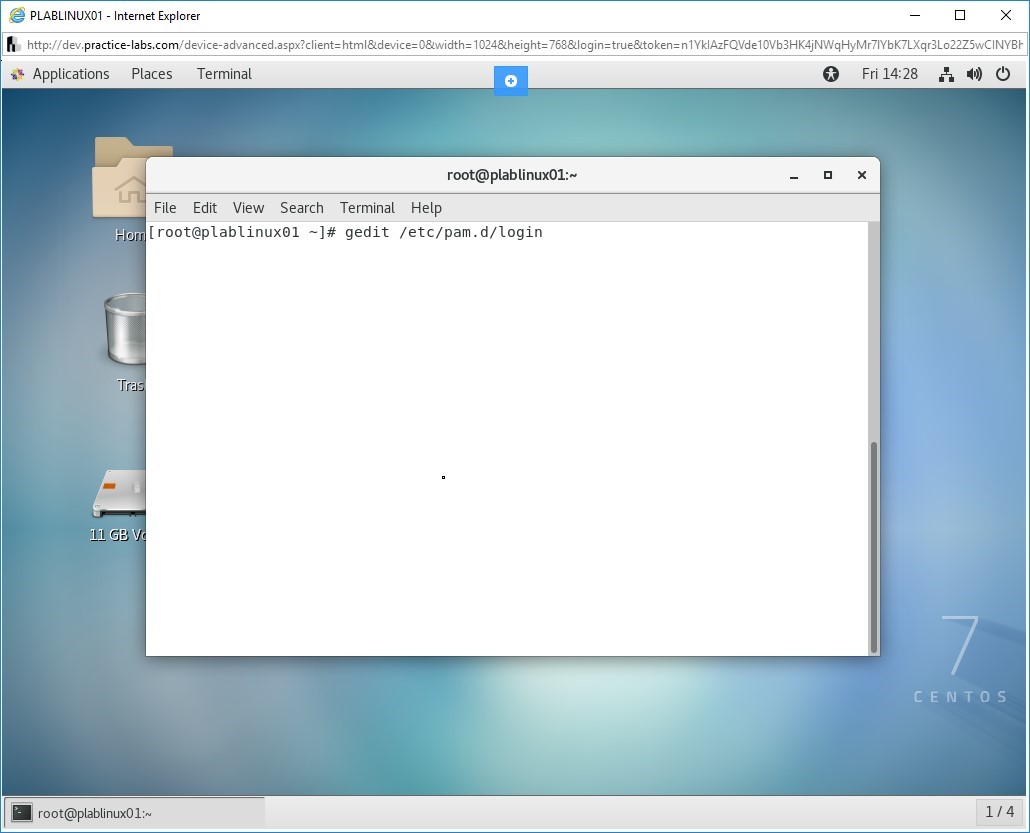Click the blue plus toolbar button
This screenshot has width=1030, height=833.
pos(511,80)
